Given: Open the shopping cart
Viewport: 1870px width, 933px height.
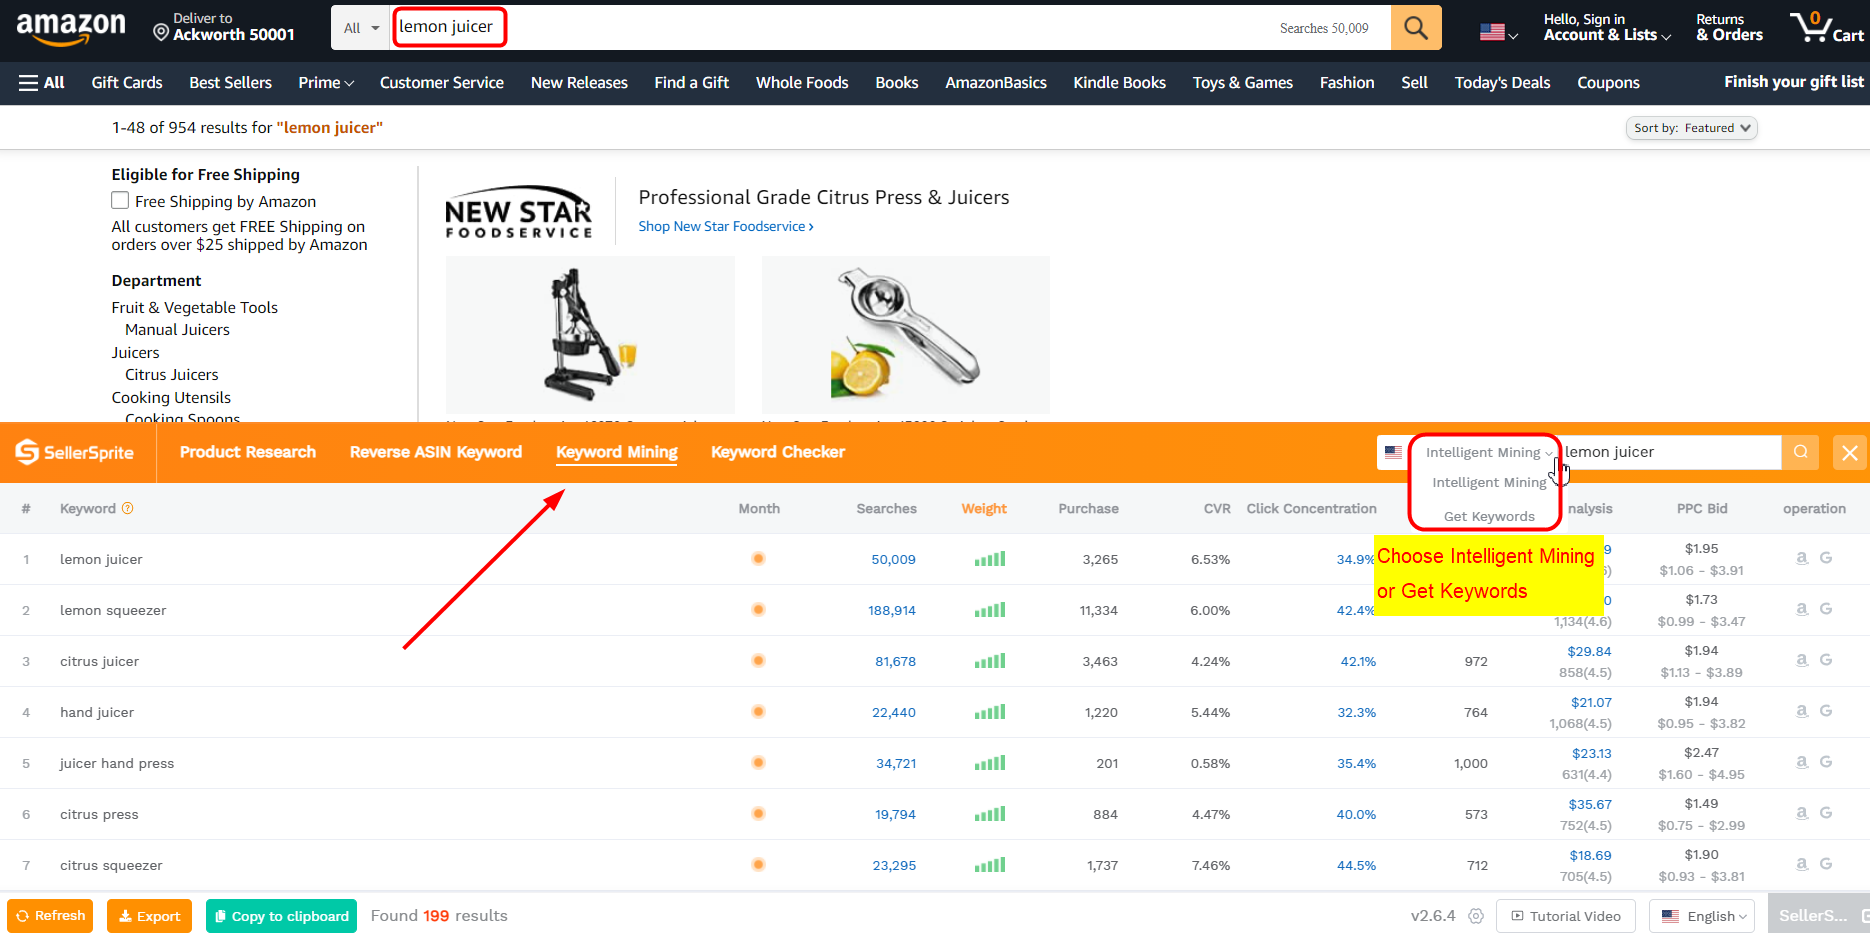Looking at the screenshot, I should (1827, 27).
